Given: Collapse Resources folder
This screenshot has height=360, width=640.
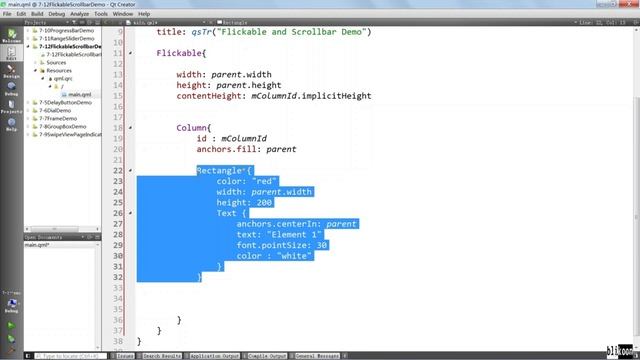Looking at the screenshot, I should point(36,71).
